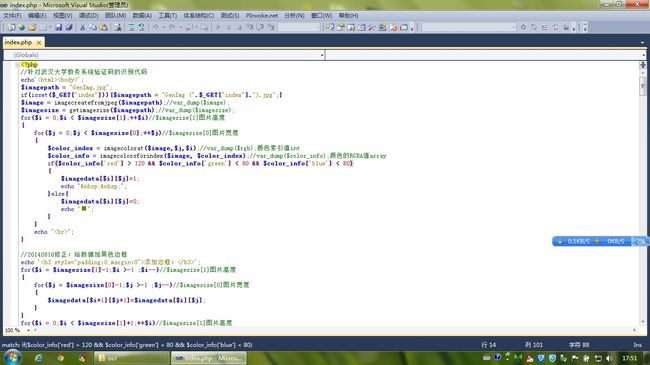This screenshot has width=650, height=365.
Task: Click the Uncomment Lines toolbar icon
Action: coord(141,27)
